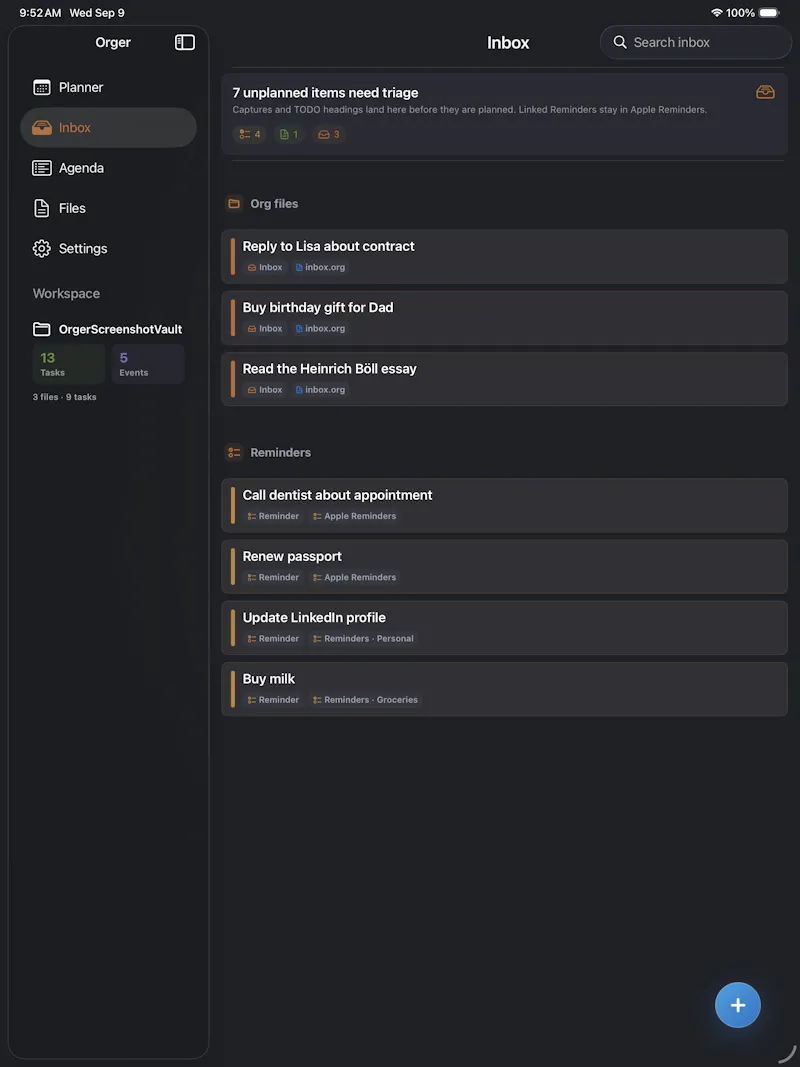Click the battery status icon
This screenshot has width=800, height=1067.
[x=769, y=13]
